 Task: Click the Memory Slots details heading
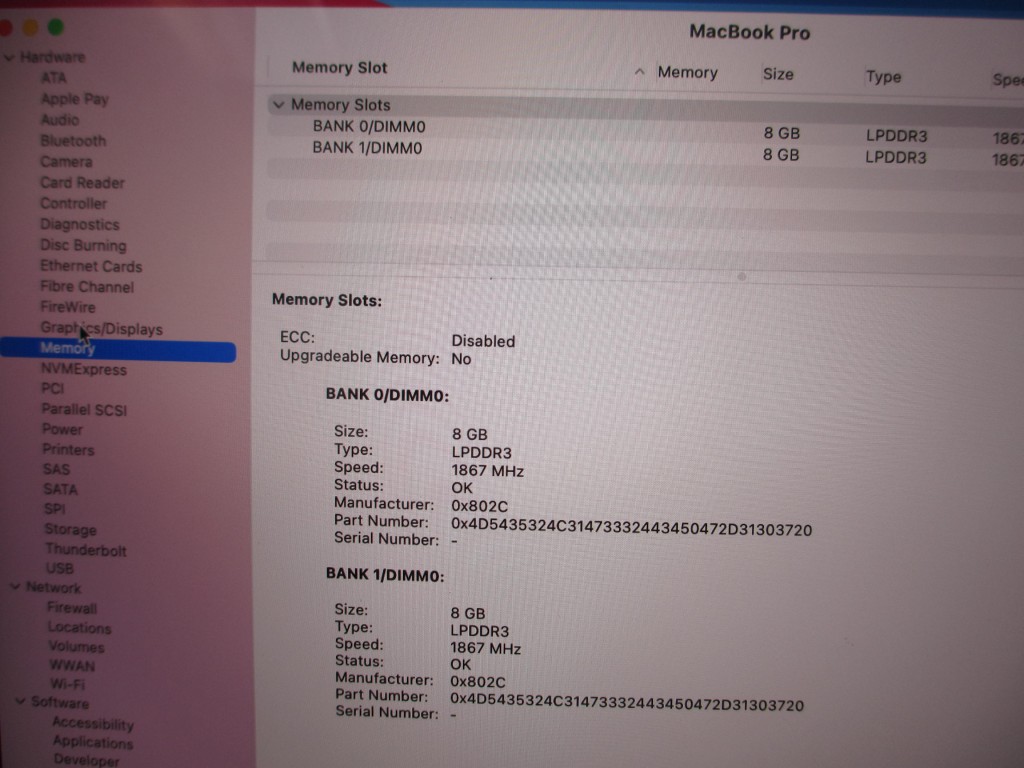pos(327,300)
